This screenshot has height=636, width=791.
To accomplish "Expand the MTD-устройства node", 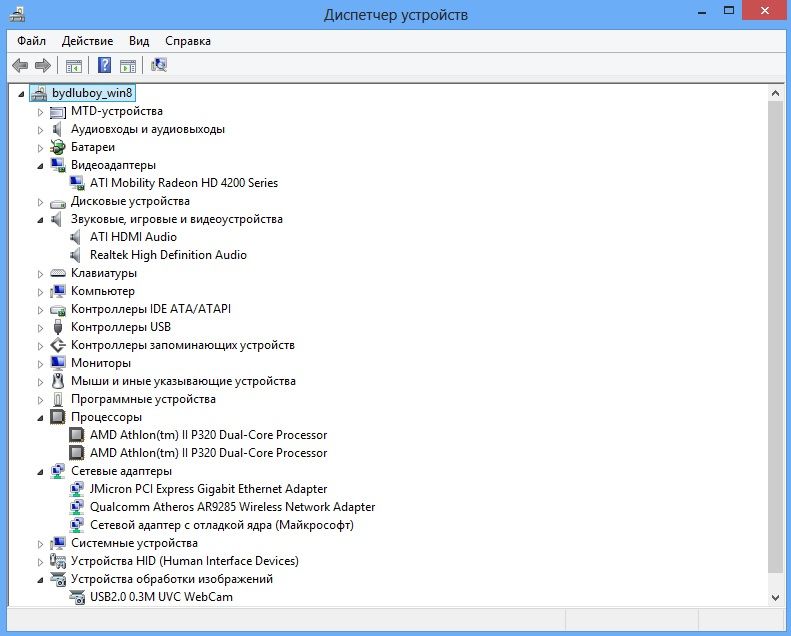I will (40, 112).
